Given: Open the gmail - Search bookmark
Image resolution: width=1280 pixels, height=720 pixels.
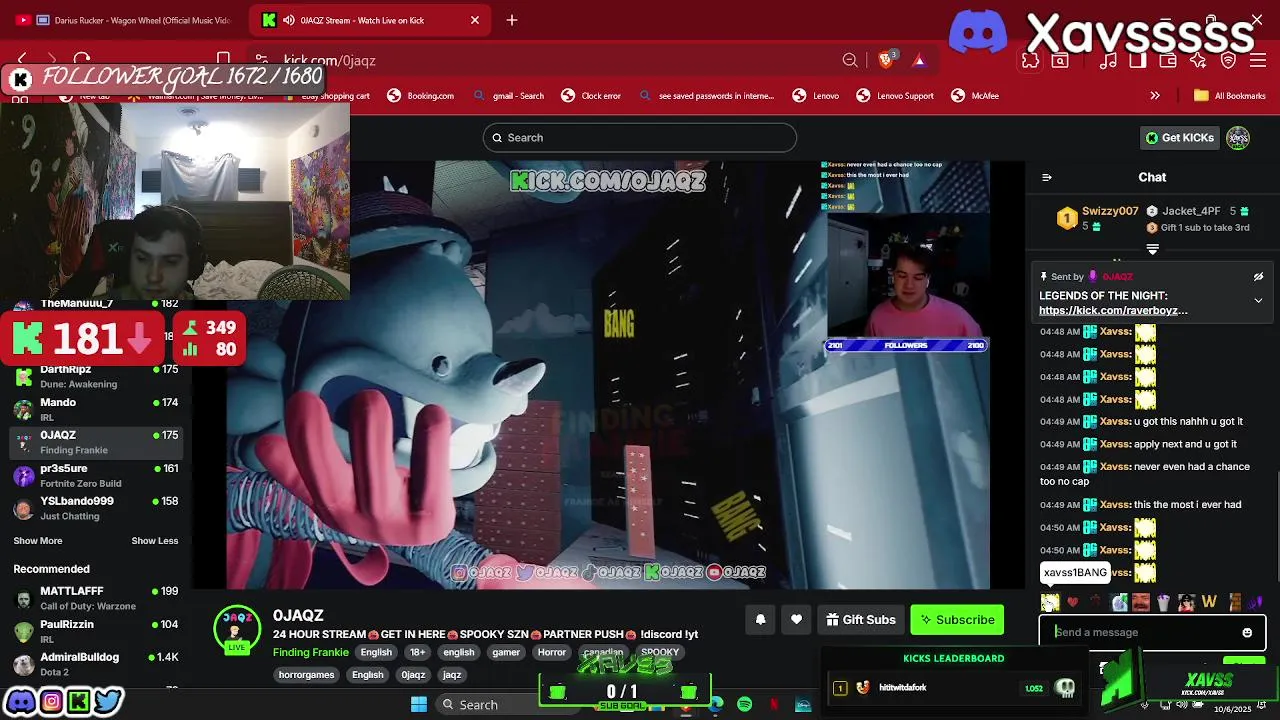Looking at the screenshot, I should point(509,96).
